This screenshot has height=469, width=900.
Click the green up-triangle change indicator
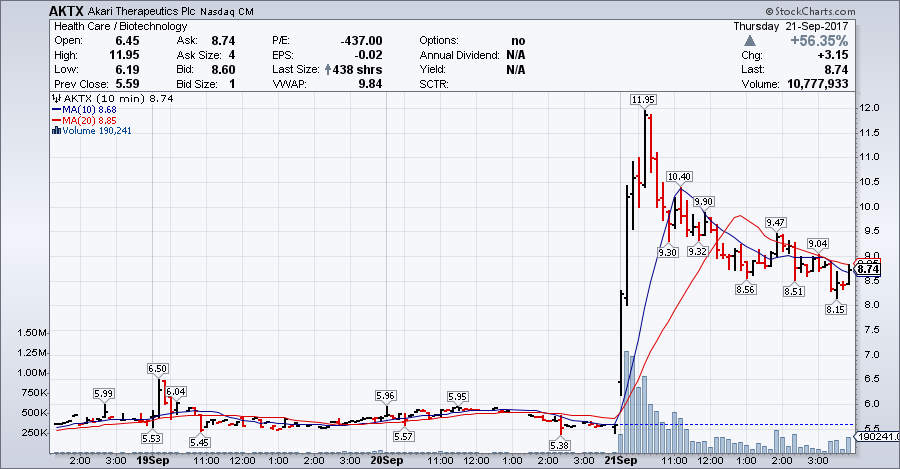tap(751, 40)
